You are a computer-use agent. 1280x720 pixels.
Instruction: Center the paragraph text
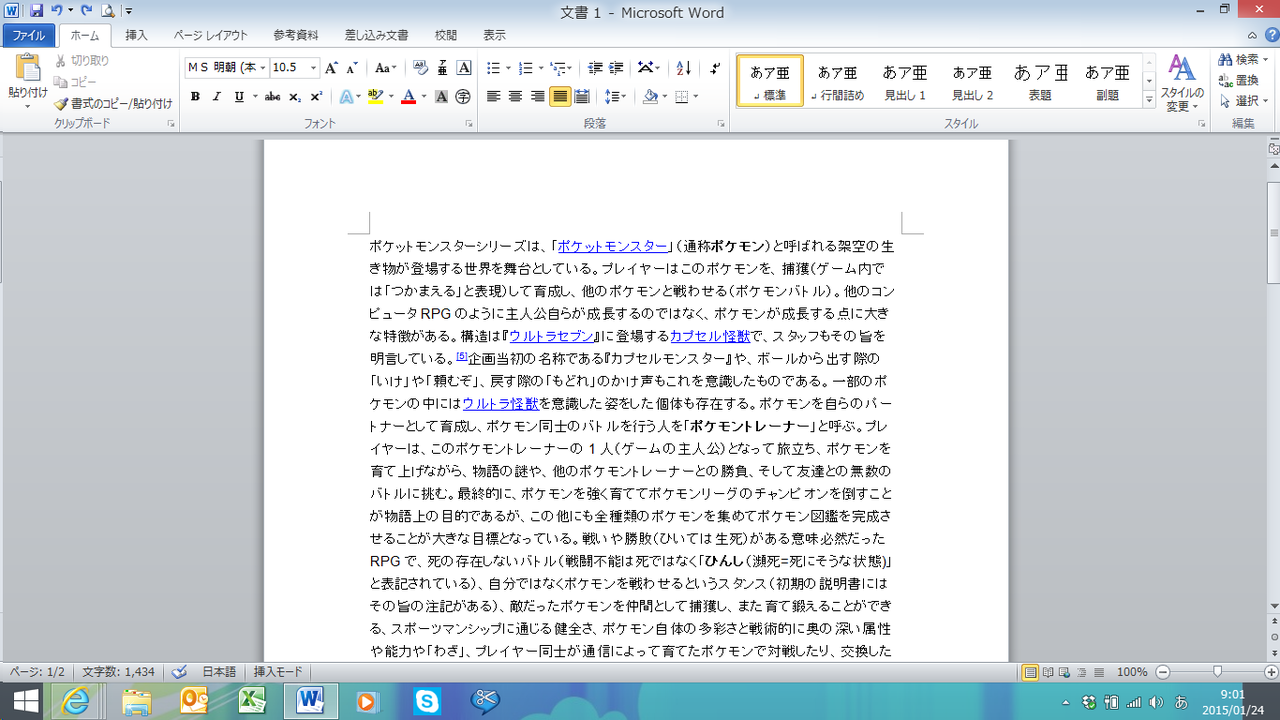516,97
